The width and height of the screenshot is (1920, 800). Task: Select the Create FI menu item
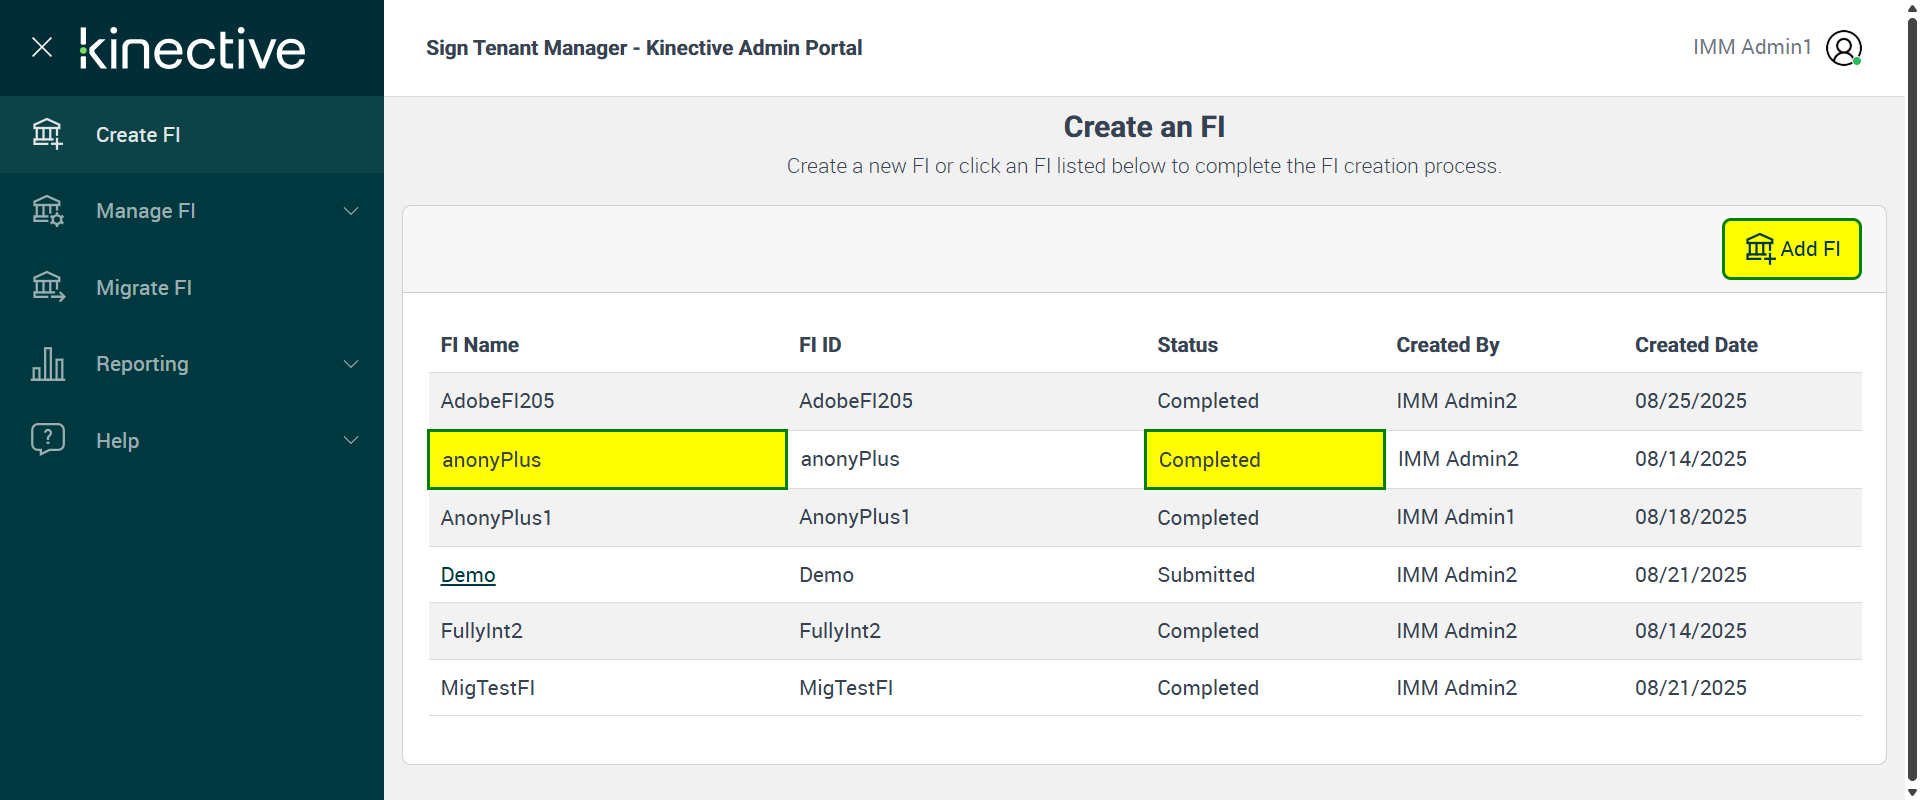(138, 135)
